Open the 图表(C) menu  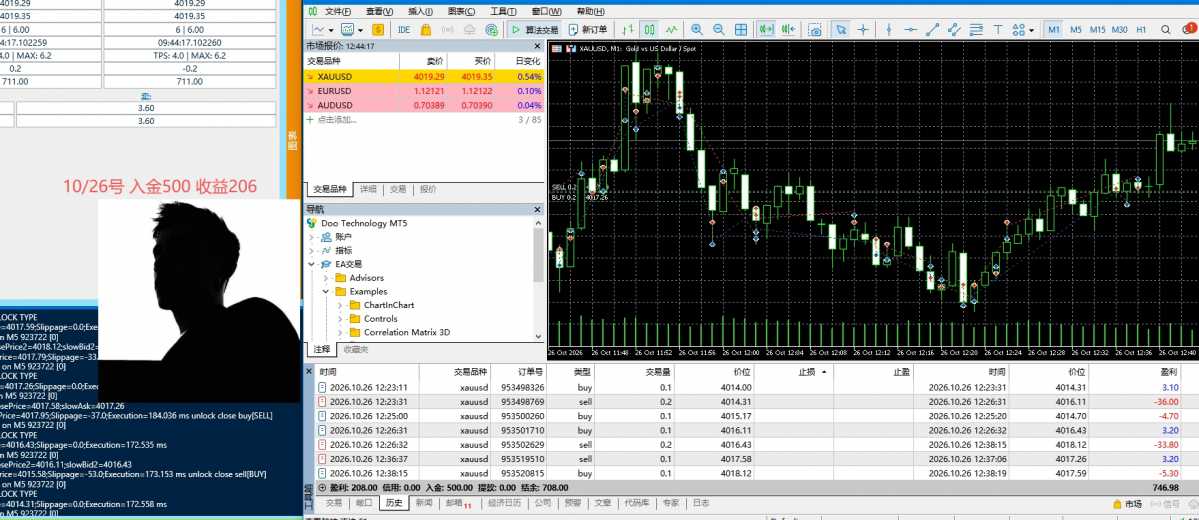click(x=461, y=11)
